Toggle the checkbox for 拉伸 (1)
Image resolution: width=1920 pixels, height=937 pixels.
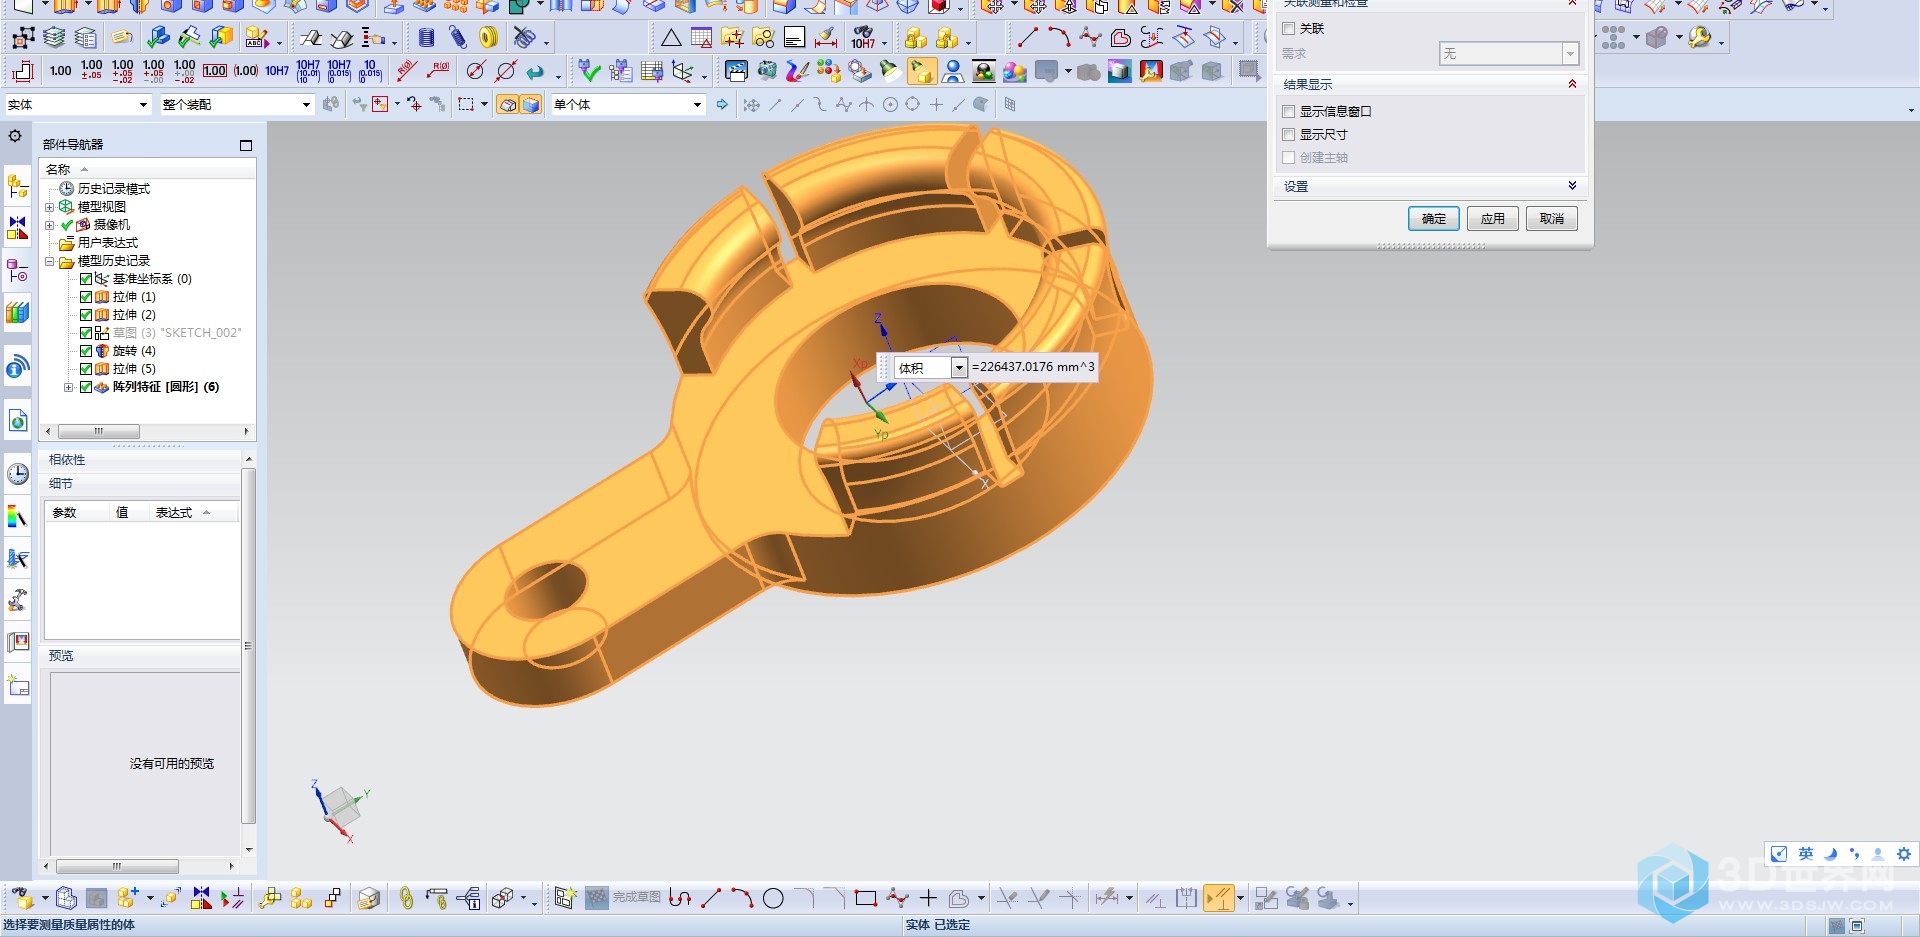(86, 297)
